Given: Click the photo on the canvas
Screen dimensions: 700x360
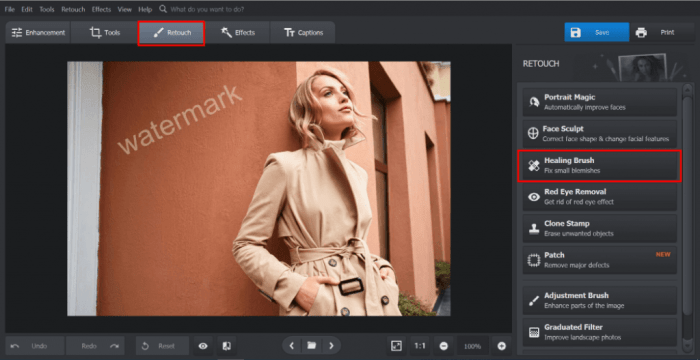Looking at the screenshot, I should (x=259, y=188).
